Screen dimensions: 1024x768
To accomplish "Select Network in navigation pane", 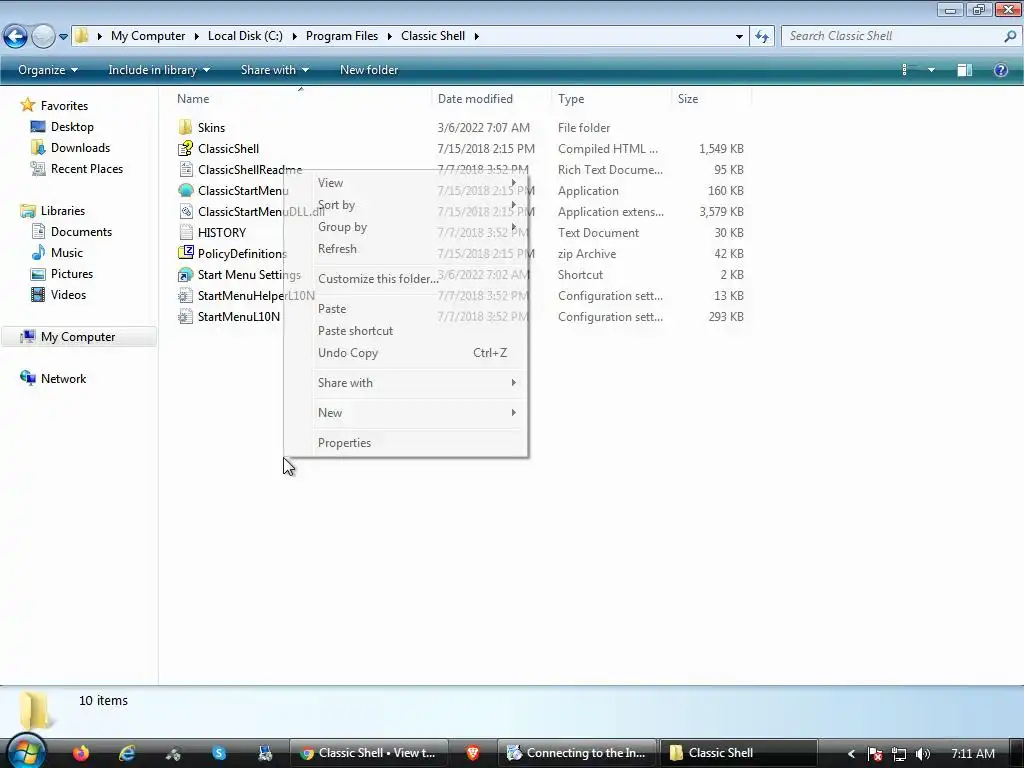I will coord(63,379).
